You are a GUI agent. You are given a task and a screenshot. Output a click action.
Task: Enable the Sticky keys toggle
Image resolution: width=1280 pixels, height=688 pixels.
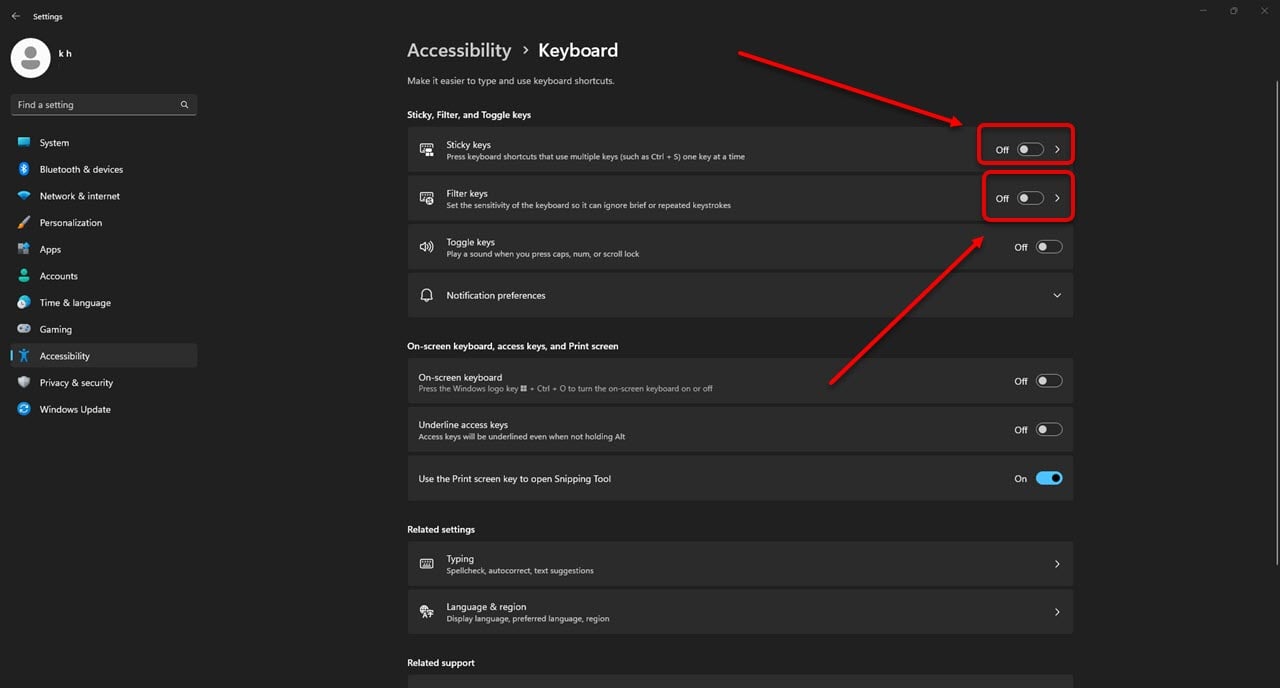coord(1030,149)
